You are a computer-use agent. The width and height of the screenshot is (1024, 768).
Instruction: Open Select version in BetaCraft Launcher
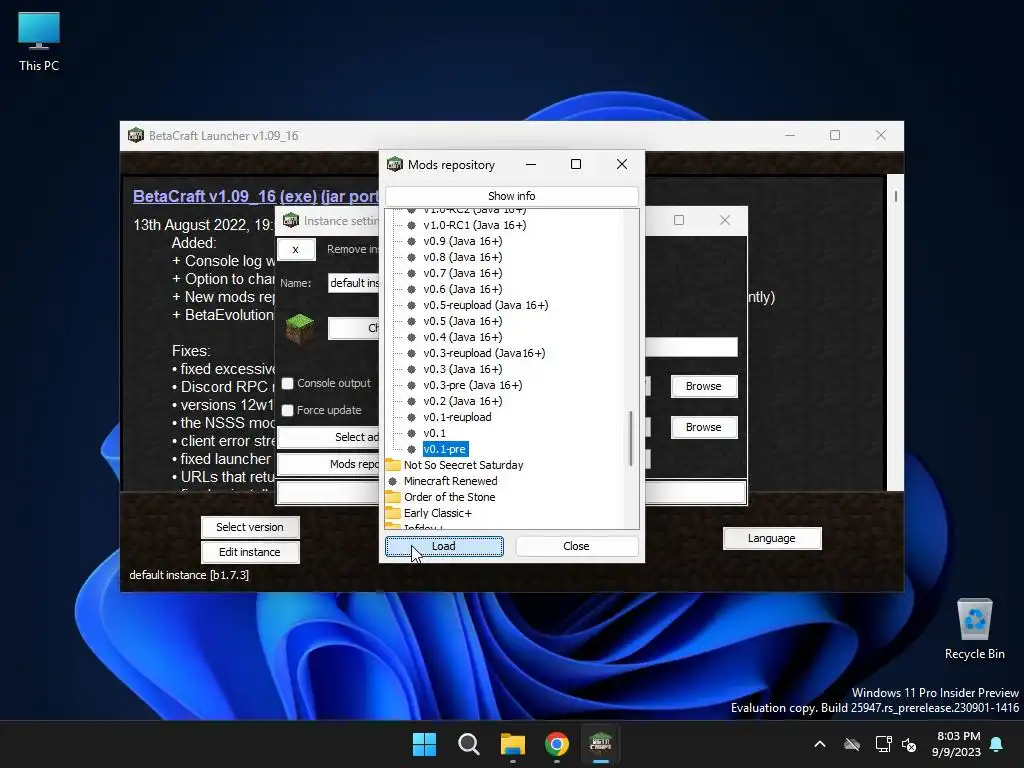[x=250, y=527]
